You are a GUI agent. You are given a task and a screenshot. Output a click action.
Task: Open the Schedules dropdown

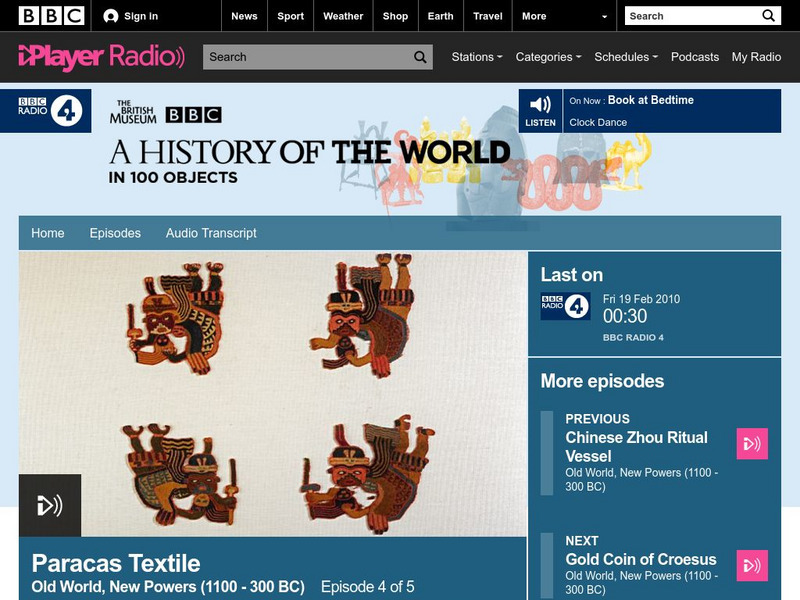click(626, 57)
